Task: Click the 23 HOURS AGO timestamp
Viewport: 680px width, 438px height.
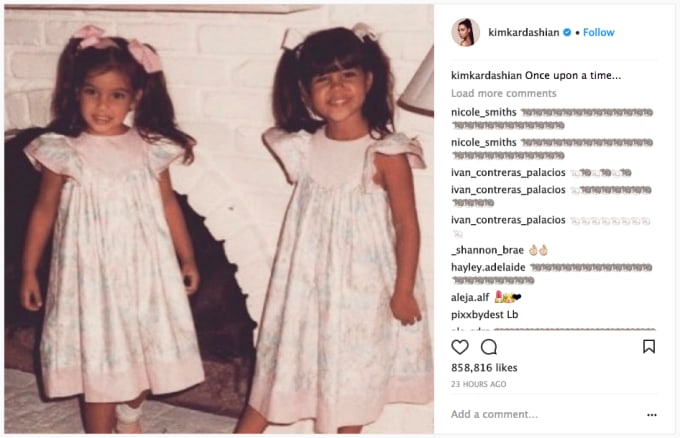Action: (478, 384)
